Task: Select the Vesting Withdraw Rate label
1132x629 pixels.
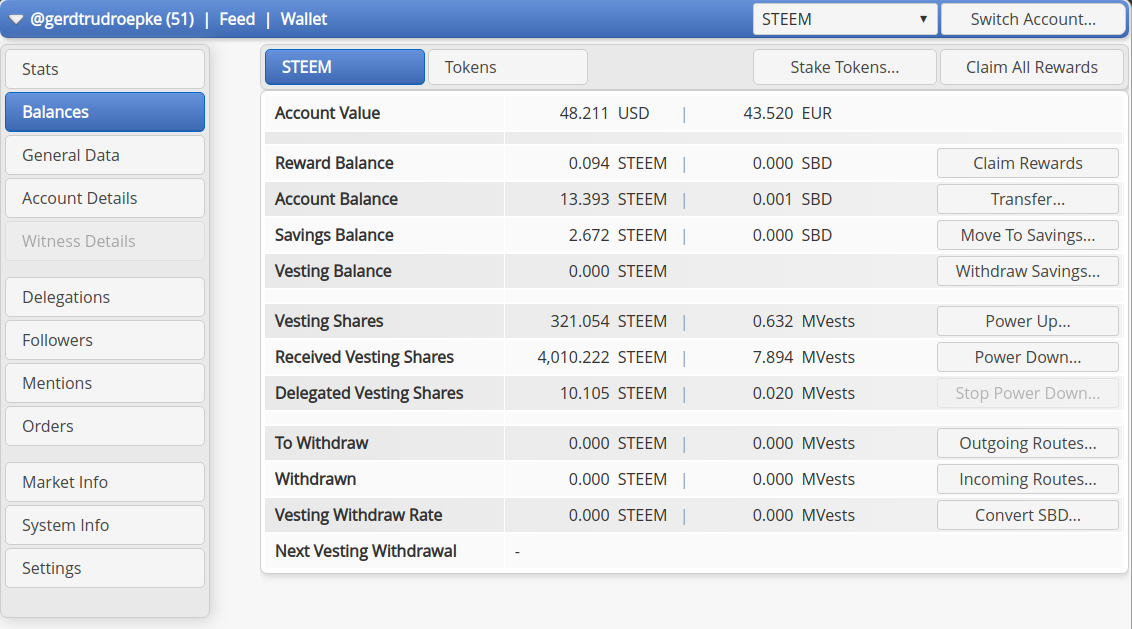Action: tap(359, 516)
